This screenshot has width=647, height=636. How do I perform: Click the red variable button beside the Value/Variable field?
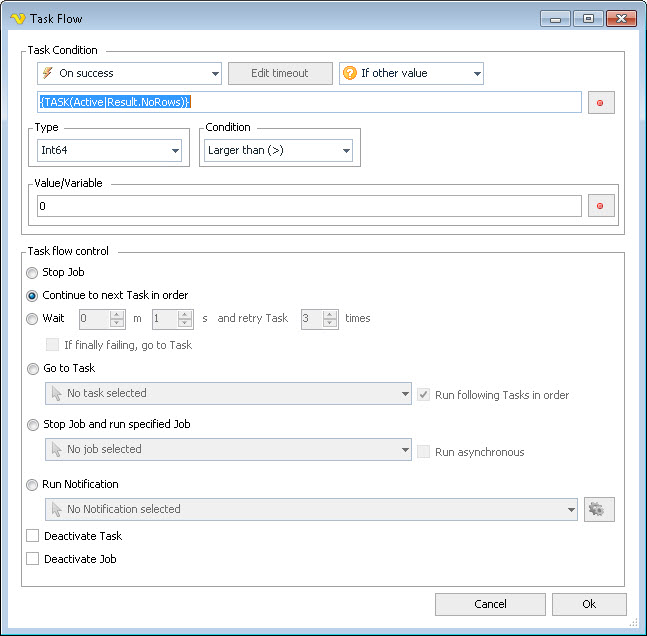601,206
